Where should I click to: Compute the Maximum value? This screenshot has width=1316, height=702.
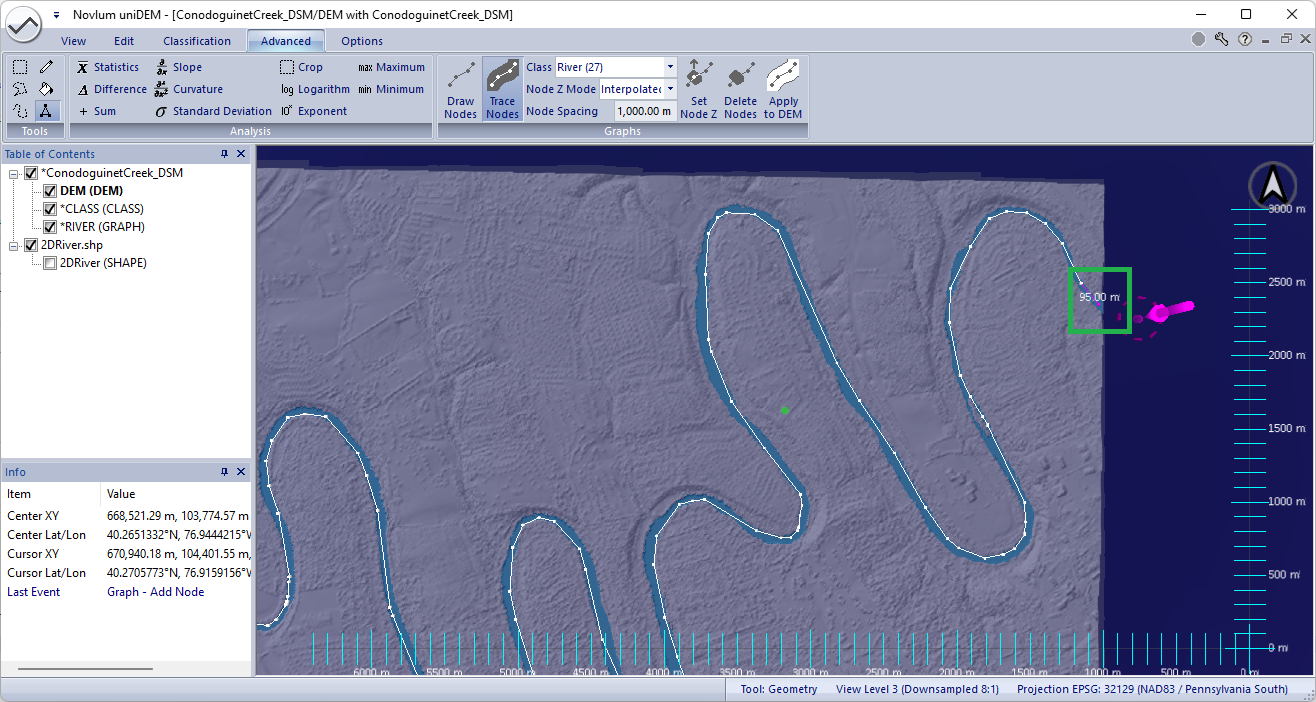pos(391,67)
